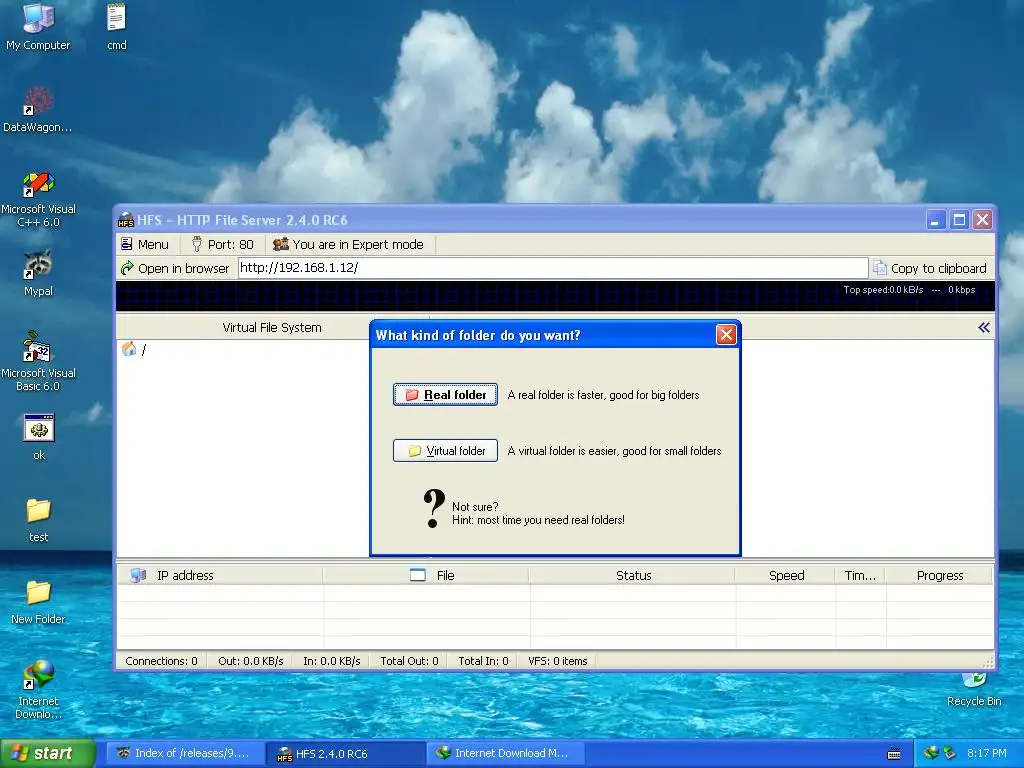Viewport: 1024px width, 768px height.
Task: Click 'A virtual folder is easier' description
Action: point(614,451)
